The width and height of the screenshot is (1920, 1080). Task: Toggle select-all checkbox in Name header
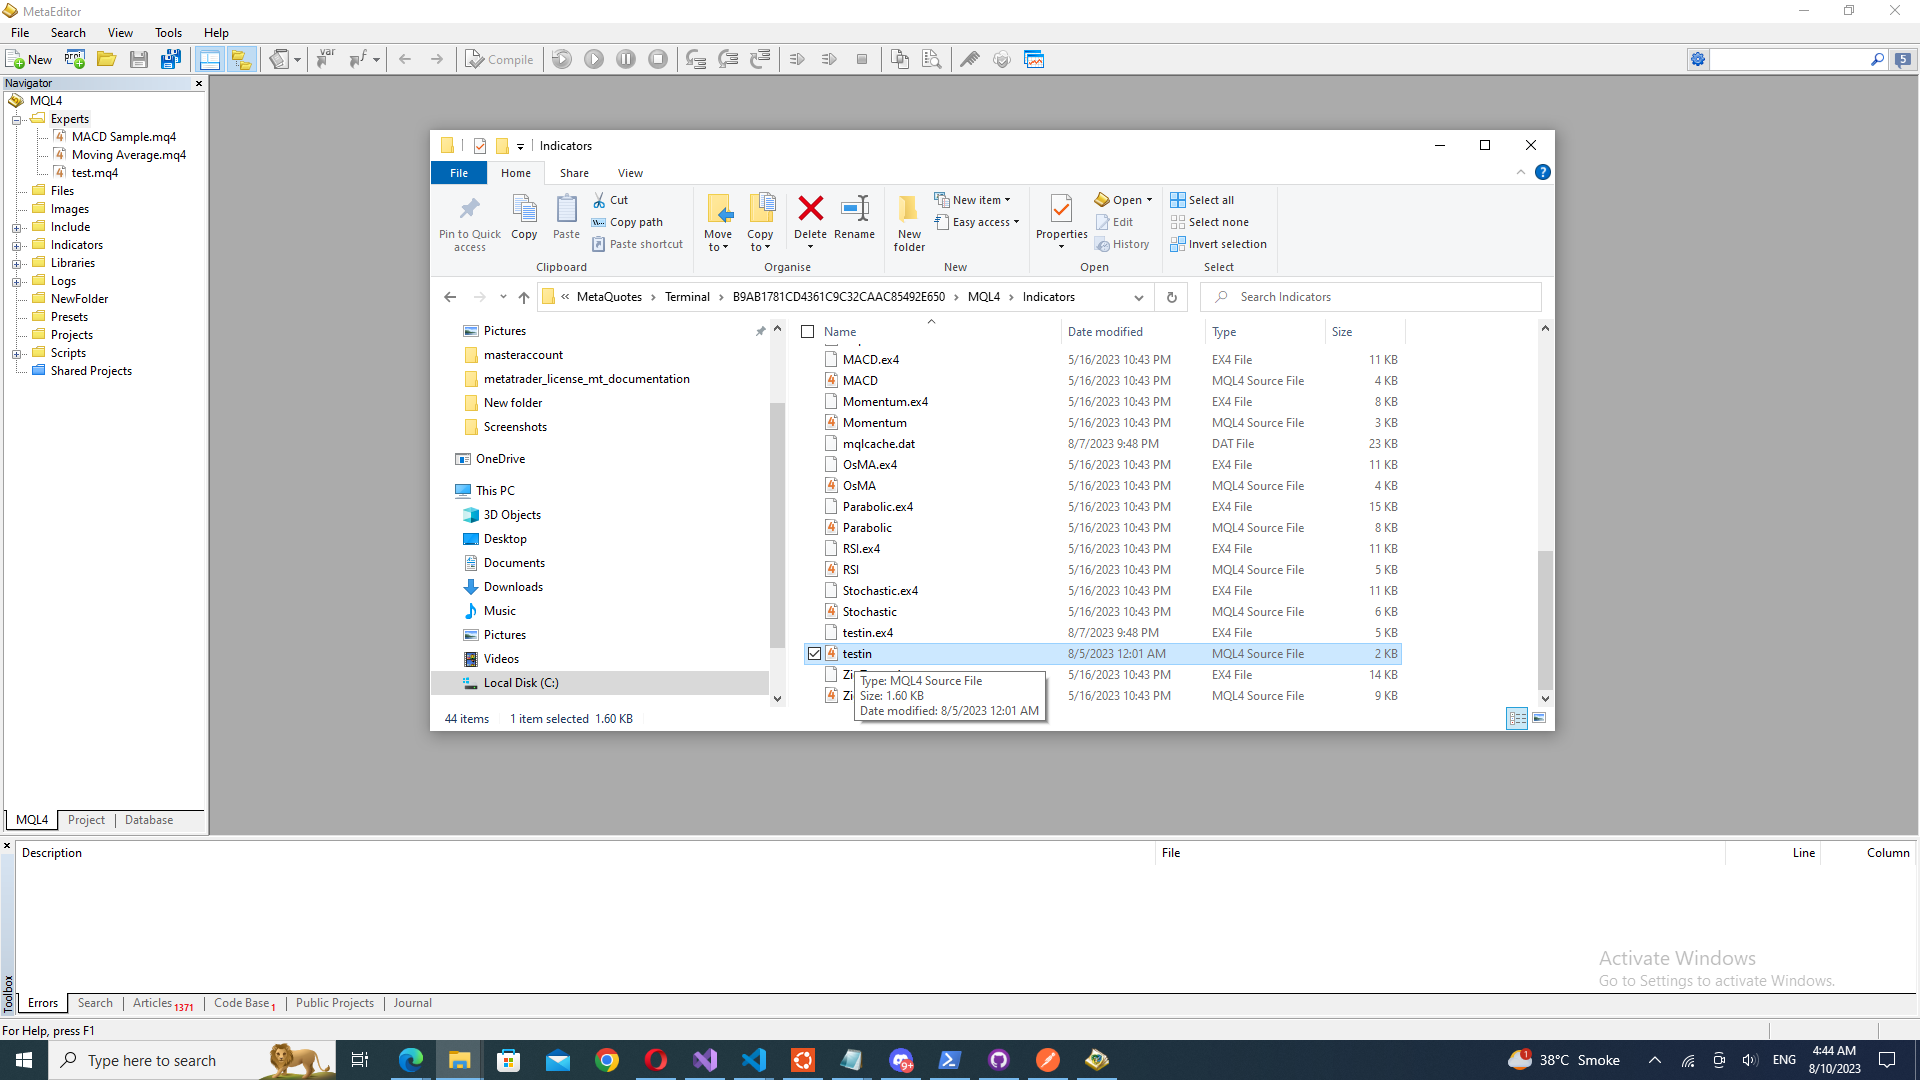(x=808, y=332)
